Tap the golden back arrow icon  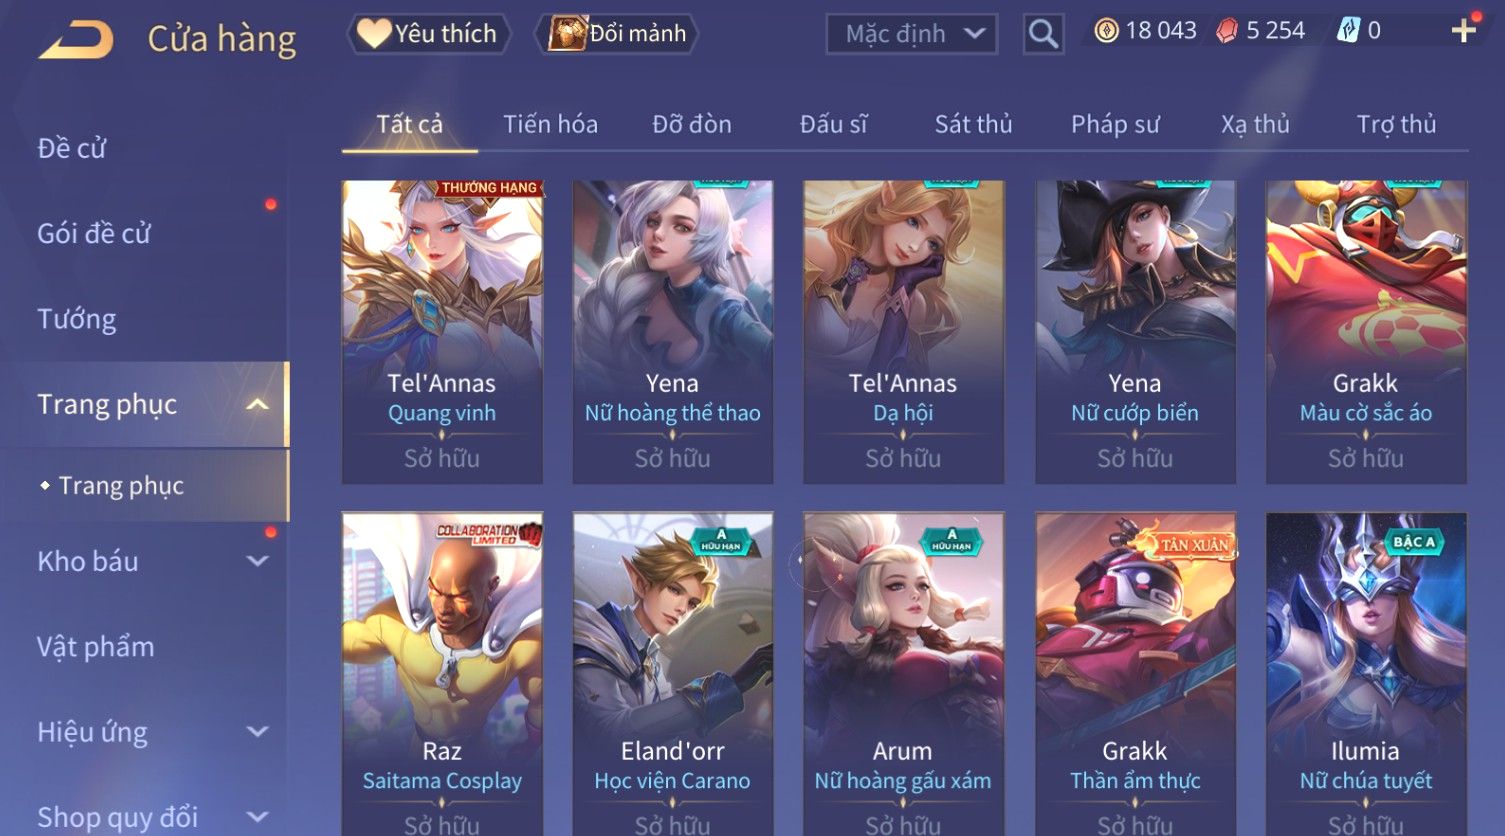[x=77, y=40]
